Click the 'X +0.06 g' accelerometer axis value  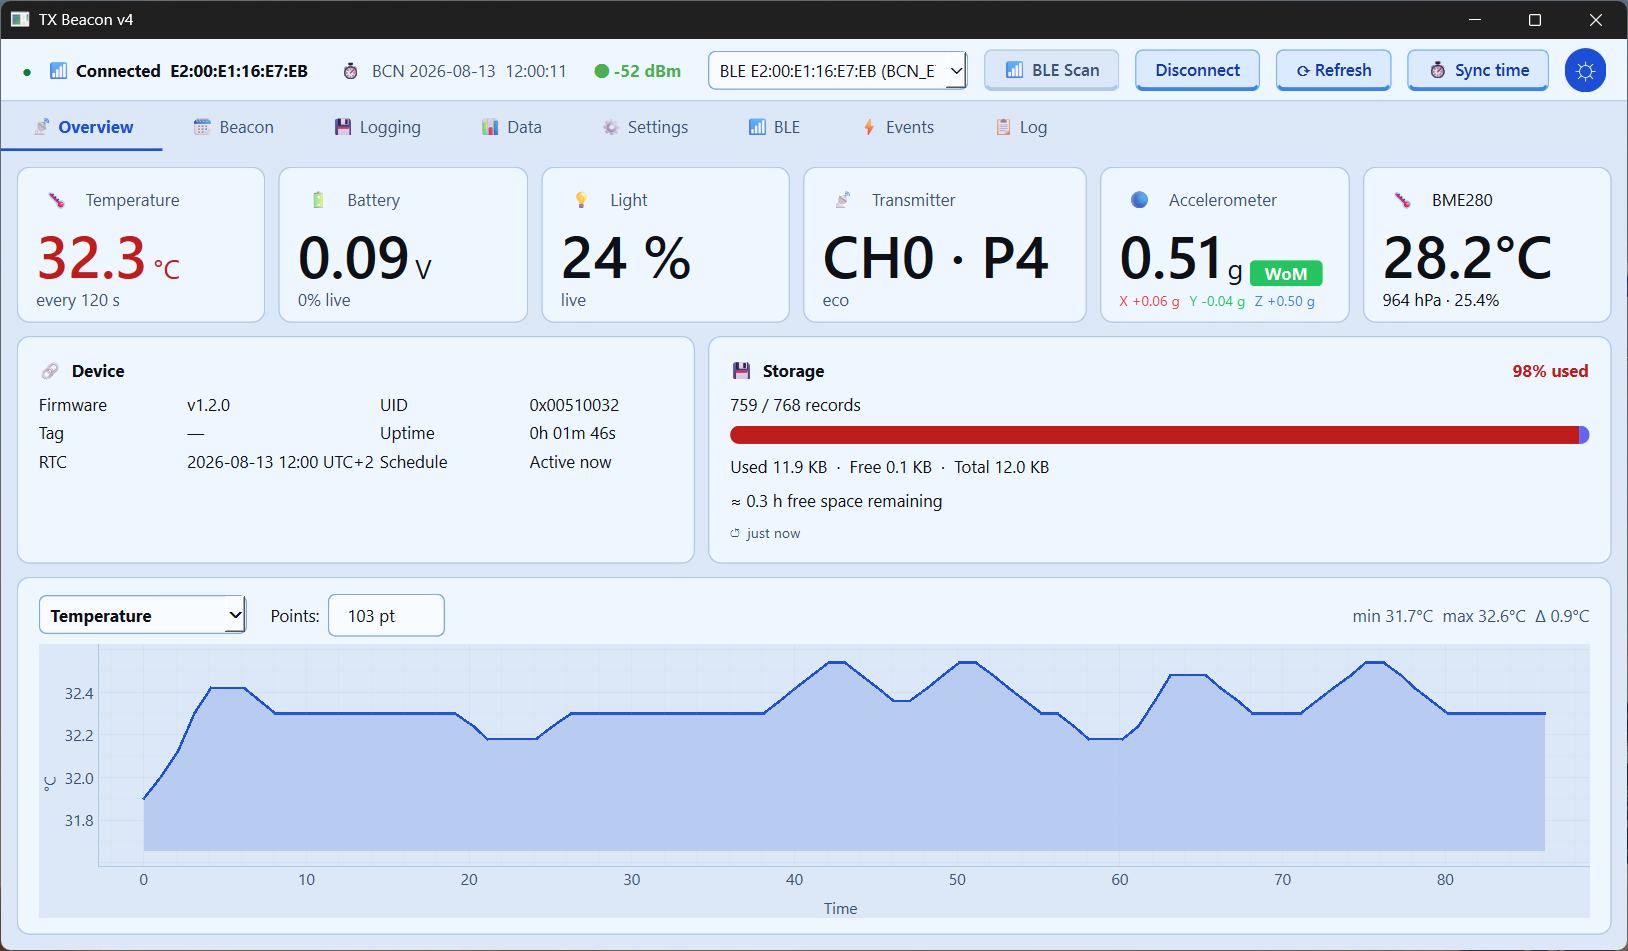point(1149,301)
